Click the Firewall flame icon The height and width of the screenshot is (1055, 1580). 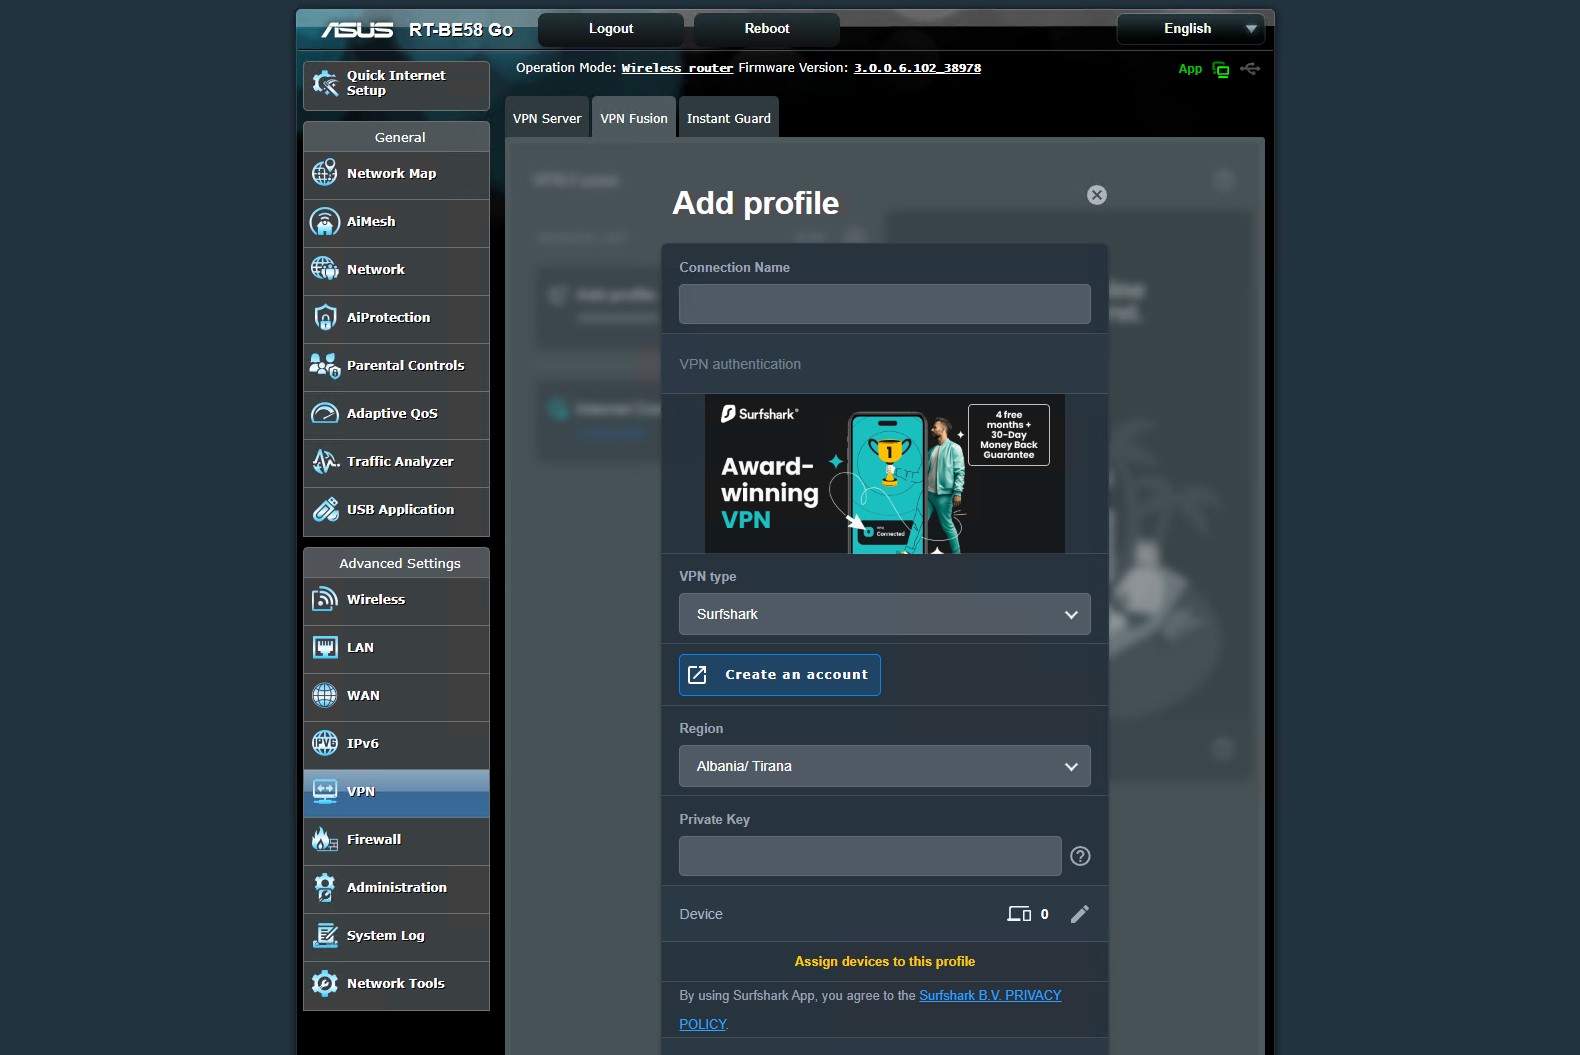tap(325, 839)
